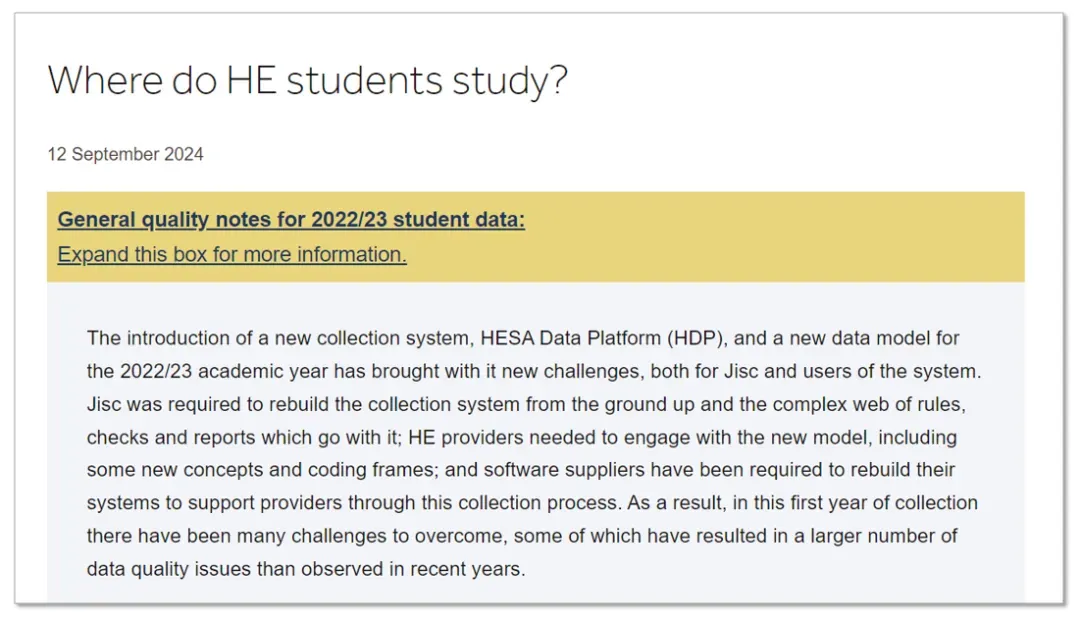This screenshot has height=621, width=1080.
Task: Click the line starting 'checks and reports which'
Action: (521, 437)
